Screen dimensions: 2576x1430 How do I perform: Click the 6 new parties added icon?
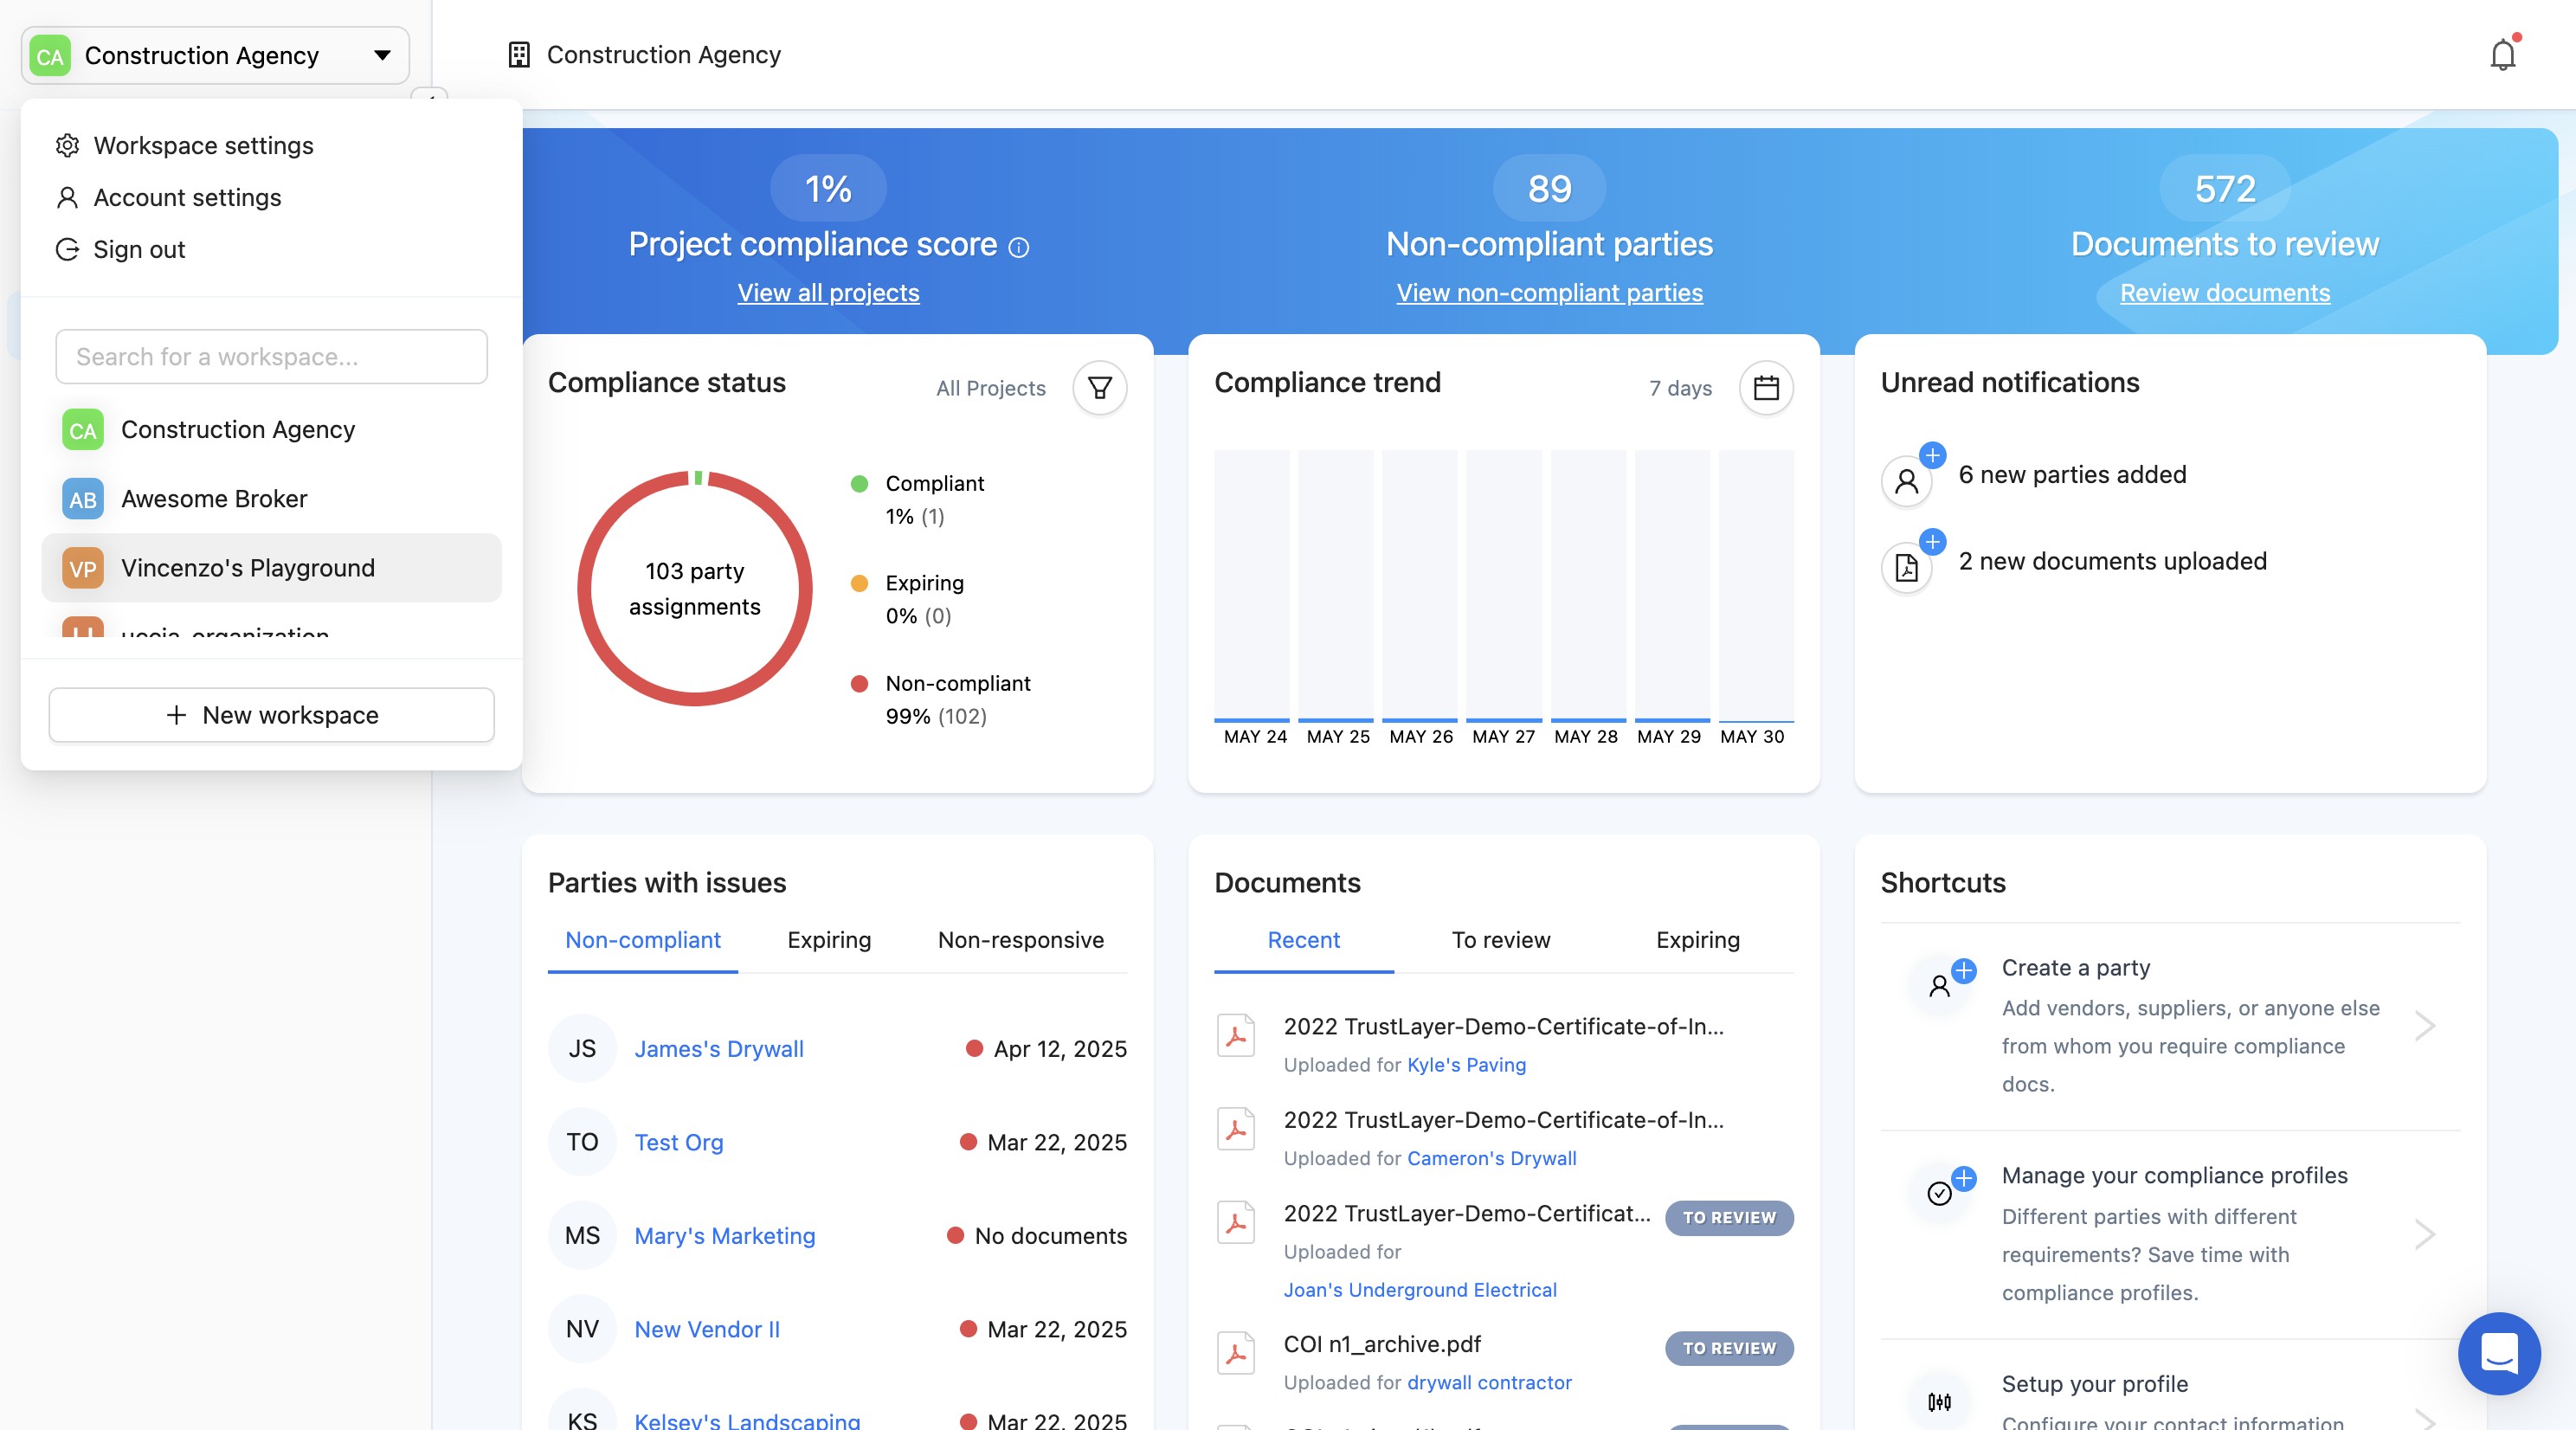click(1906, 481)
